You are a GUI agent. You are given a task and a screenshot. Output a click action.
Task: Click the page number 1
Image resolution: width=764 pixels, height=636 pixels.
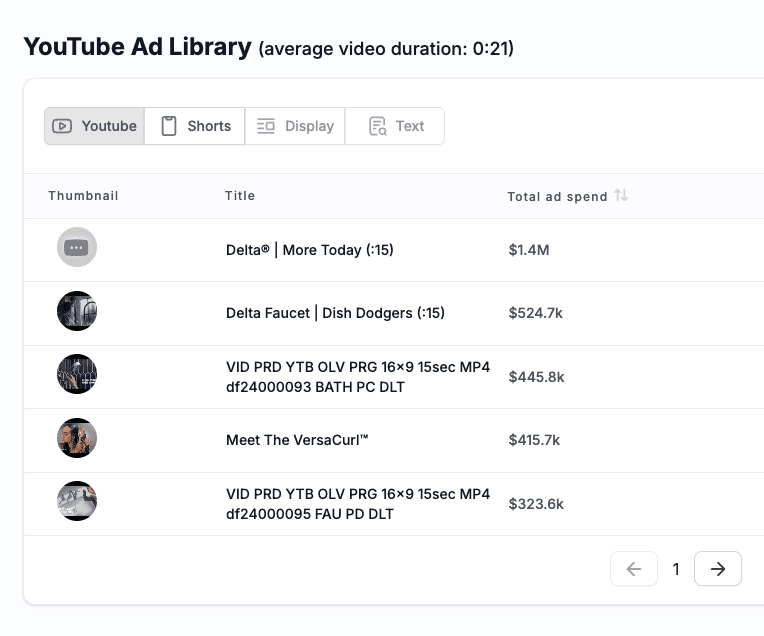coord(676,569)
